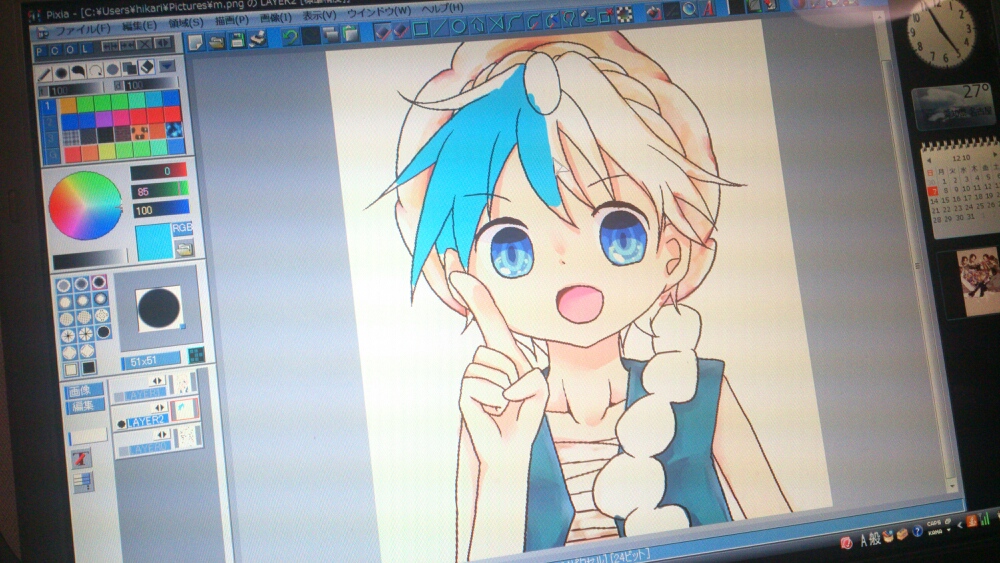The height and width of the screenshot is (563, 1000).
Task: Open the 表示(V) menu
Action: [319, 15]
